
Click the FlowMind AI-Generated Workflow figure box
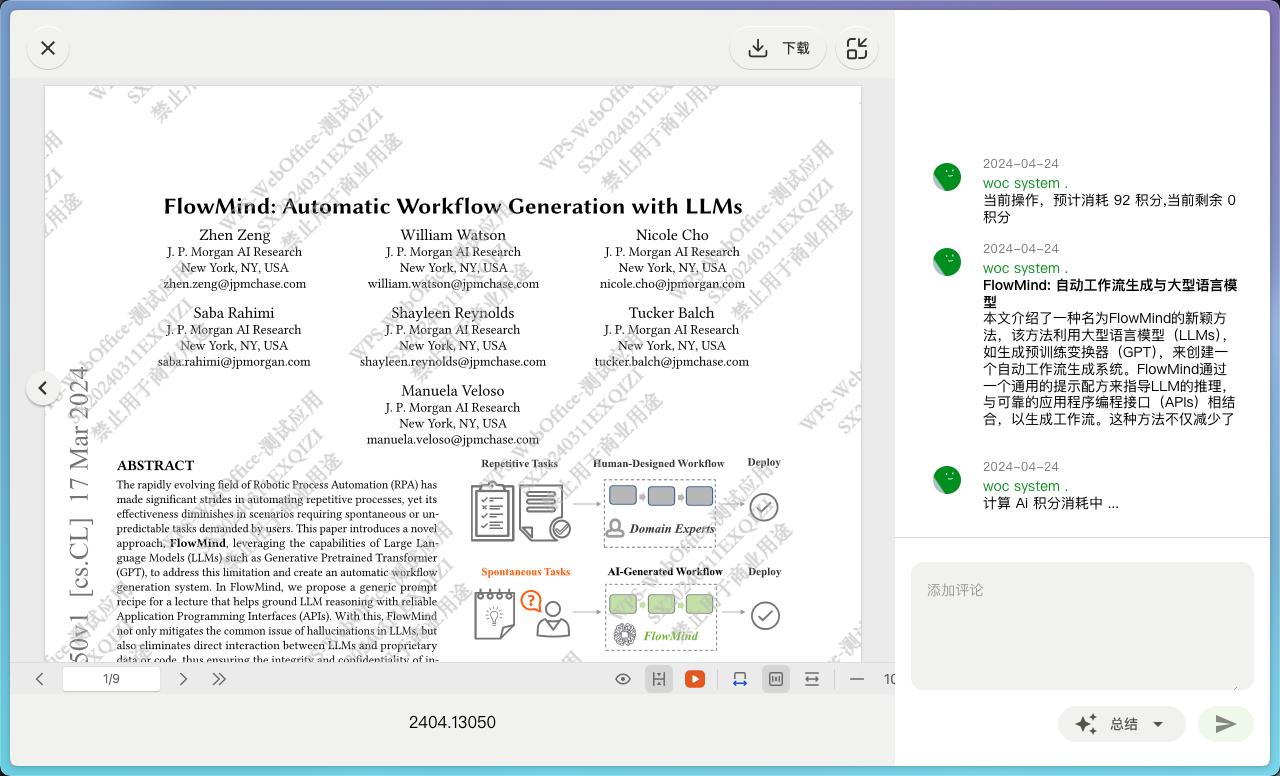[x=660, y=619]
